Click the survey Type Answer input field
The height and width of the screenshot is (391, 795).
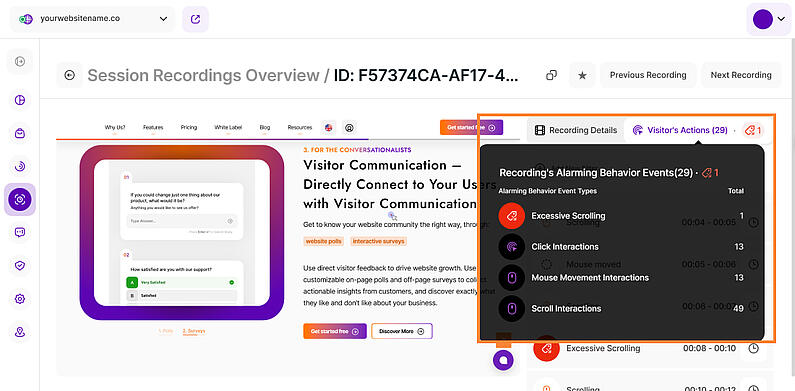[x=181, y=221]
